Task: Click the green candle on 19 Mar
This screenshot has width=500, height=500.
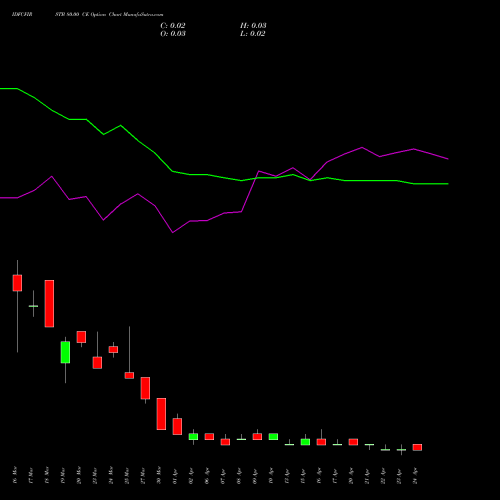Action: 65,352
